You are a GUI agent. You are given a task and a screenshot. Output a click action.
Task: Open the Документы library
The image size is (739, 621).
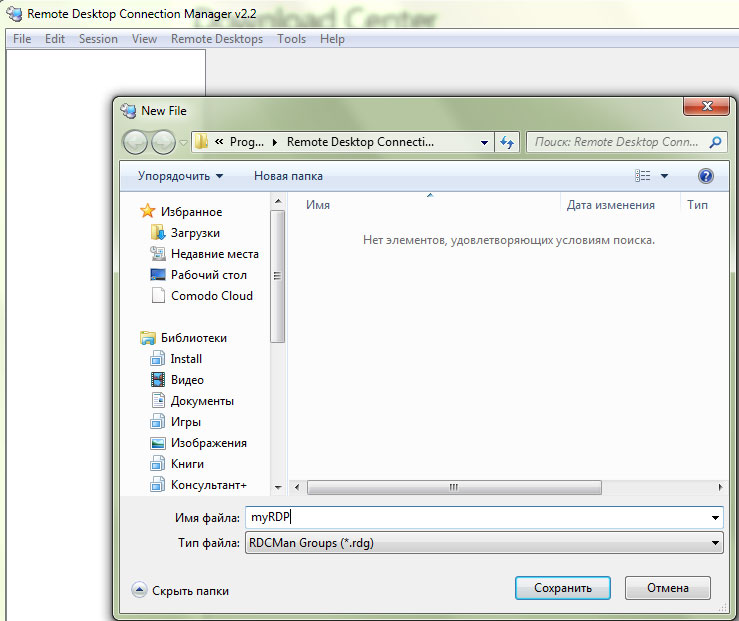point(202,400)
